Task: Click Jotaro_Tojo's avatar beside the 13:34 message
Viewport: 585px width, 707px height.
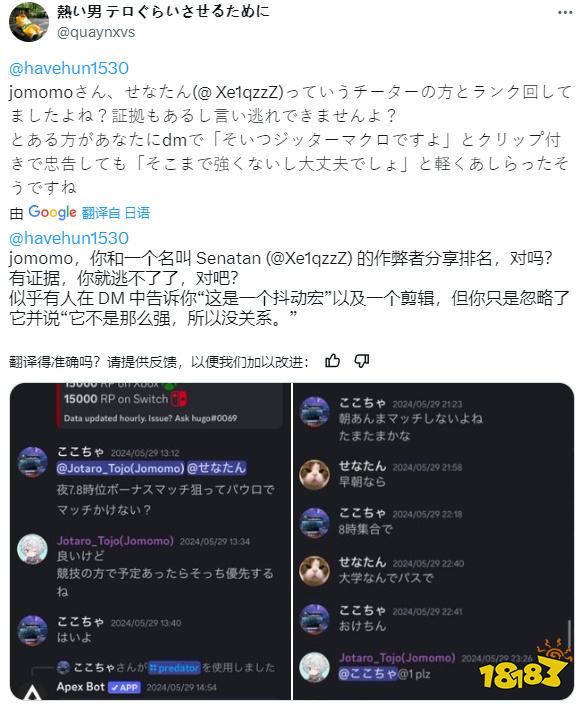Action: [32, 549]
